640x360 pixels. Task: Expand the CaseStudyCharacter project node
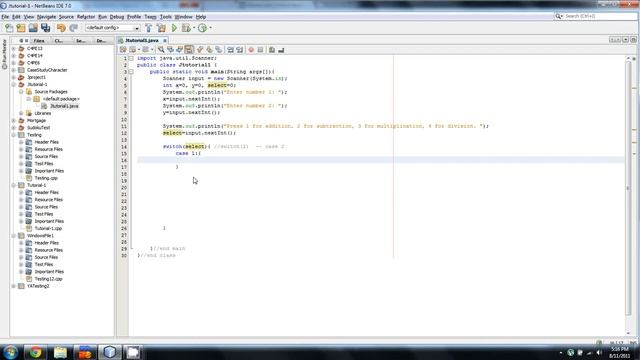[x=13, y=70]
